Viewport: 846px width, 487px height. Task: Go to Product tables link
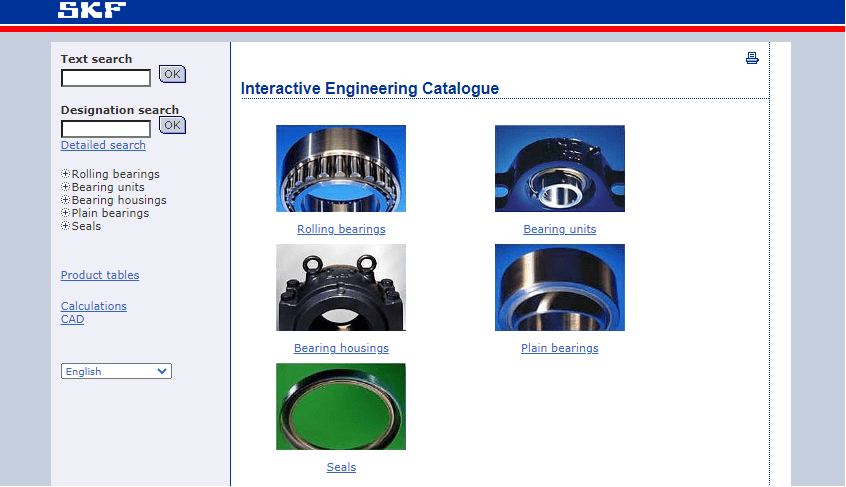100,275
